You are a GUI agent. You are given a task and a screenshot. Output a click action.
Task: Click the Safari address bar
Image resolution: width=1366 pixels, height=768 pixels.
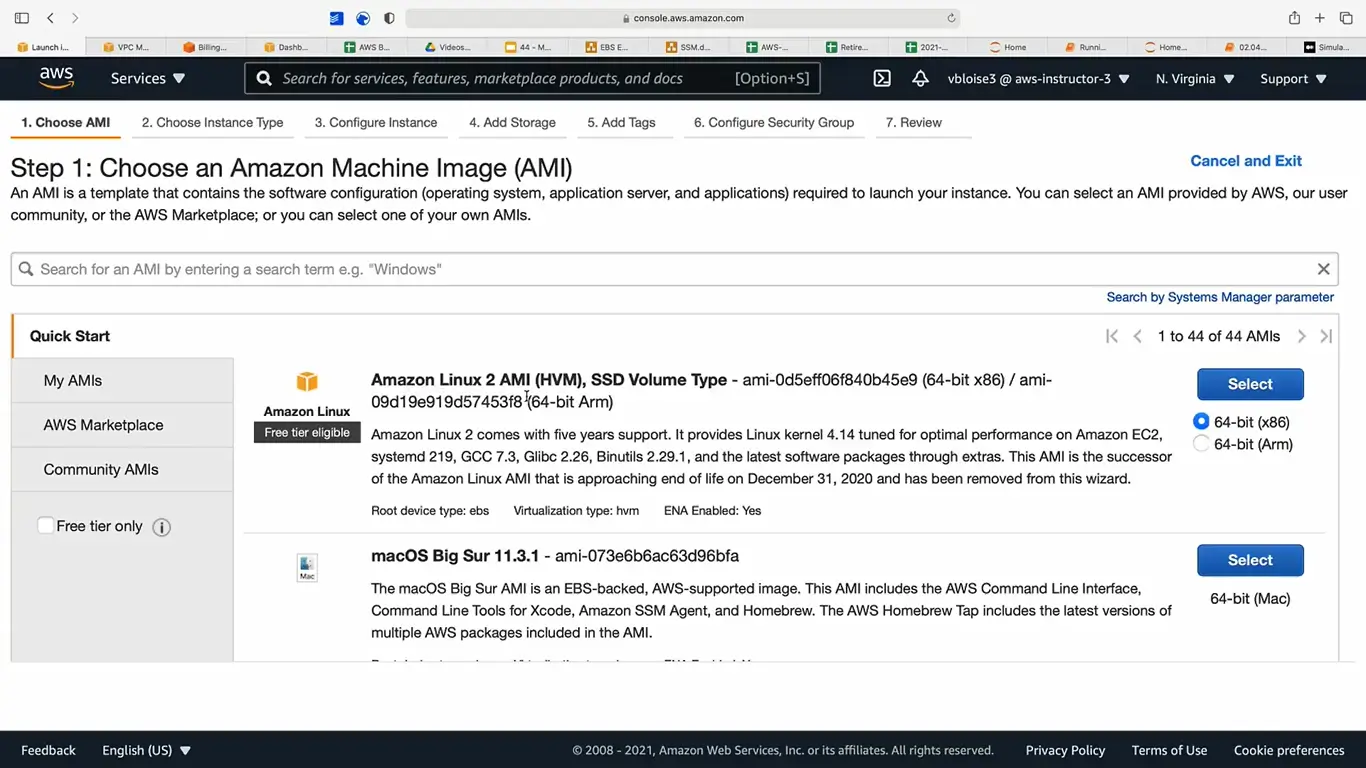click(x=683, y=18)
